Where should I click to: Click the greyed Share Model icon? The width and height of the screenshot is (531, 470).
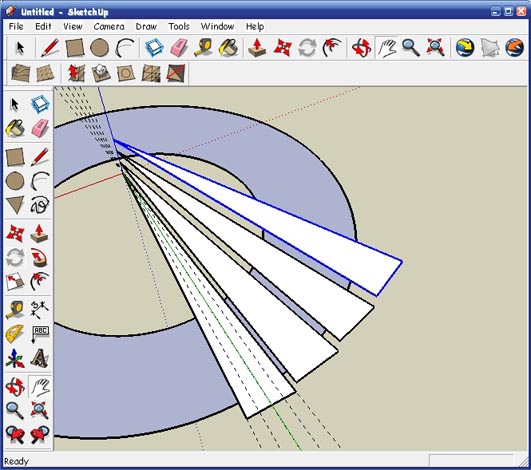click(490, 48)
